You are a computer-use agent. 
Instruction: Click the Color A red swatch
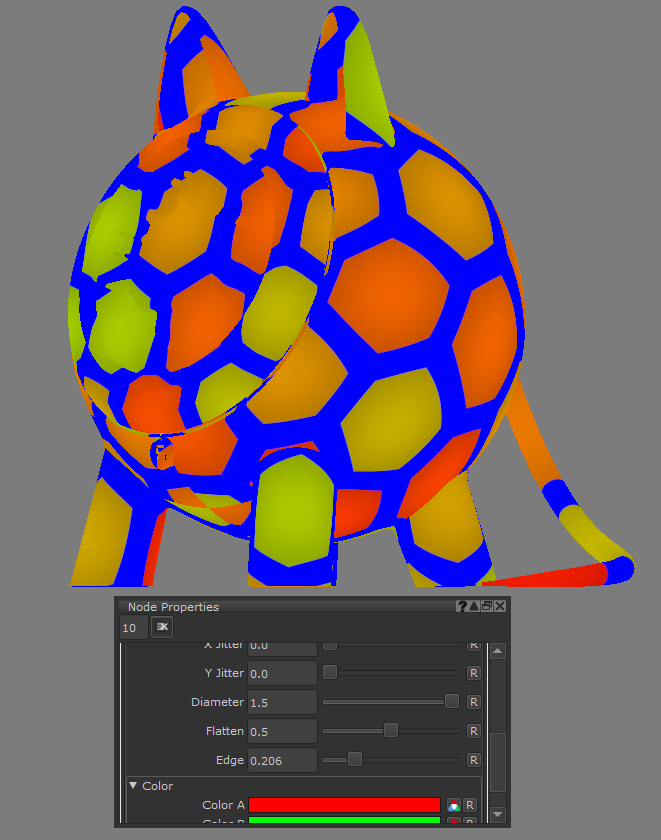tap(344, 805)
